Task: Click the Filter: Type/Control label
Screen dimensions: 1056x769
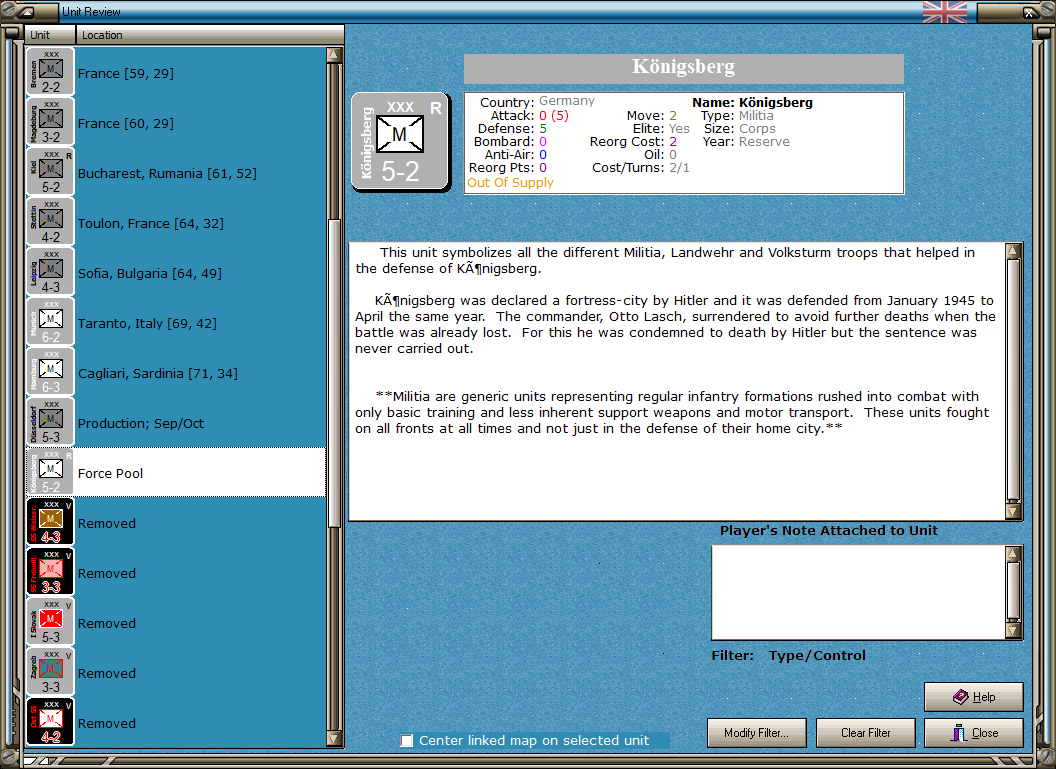Action: [x=789, y=655]
